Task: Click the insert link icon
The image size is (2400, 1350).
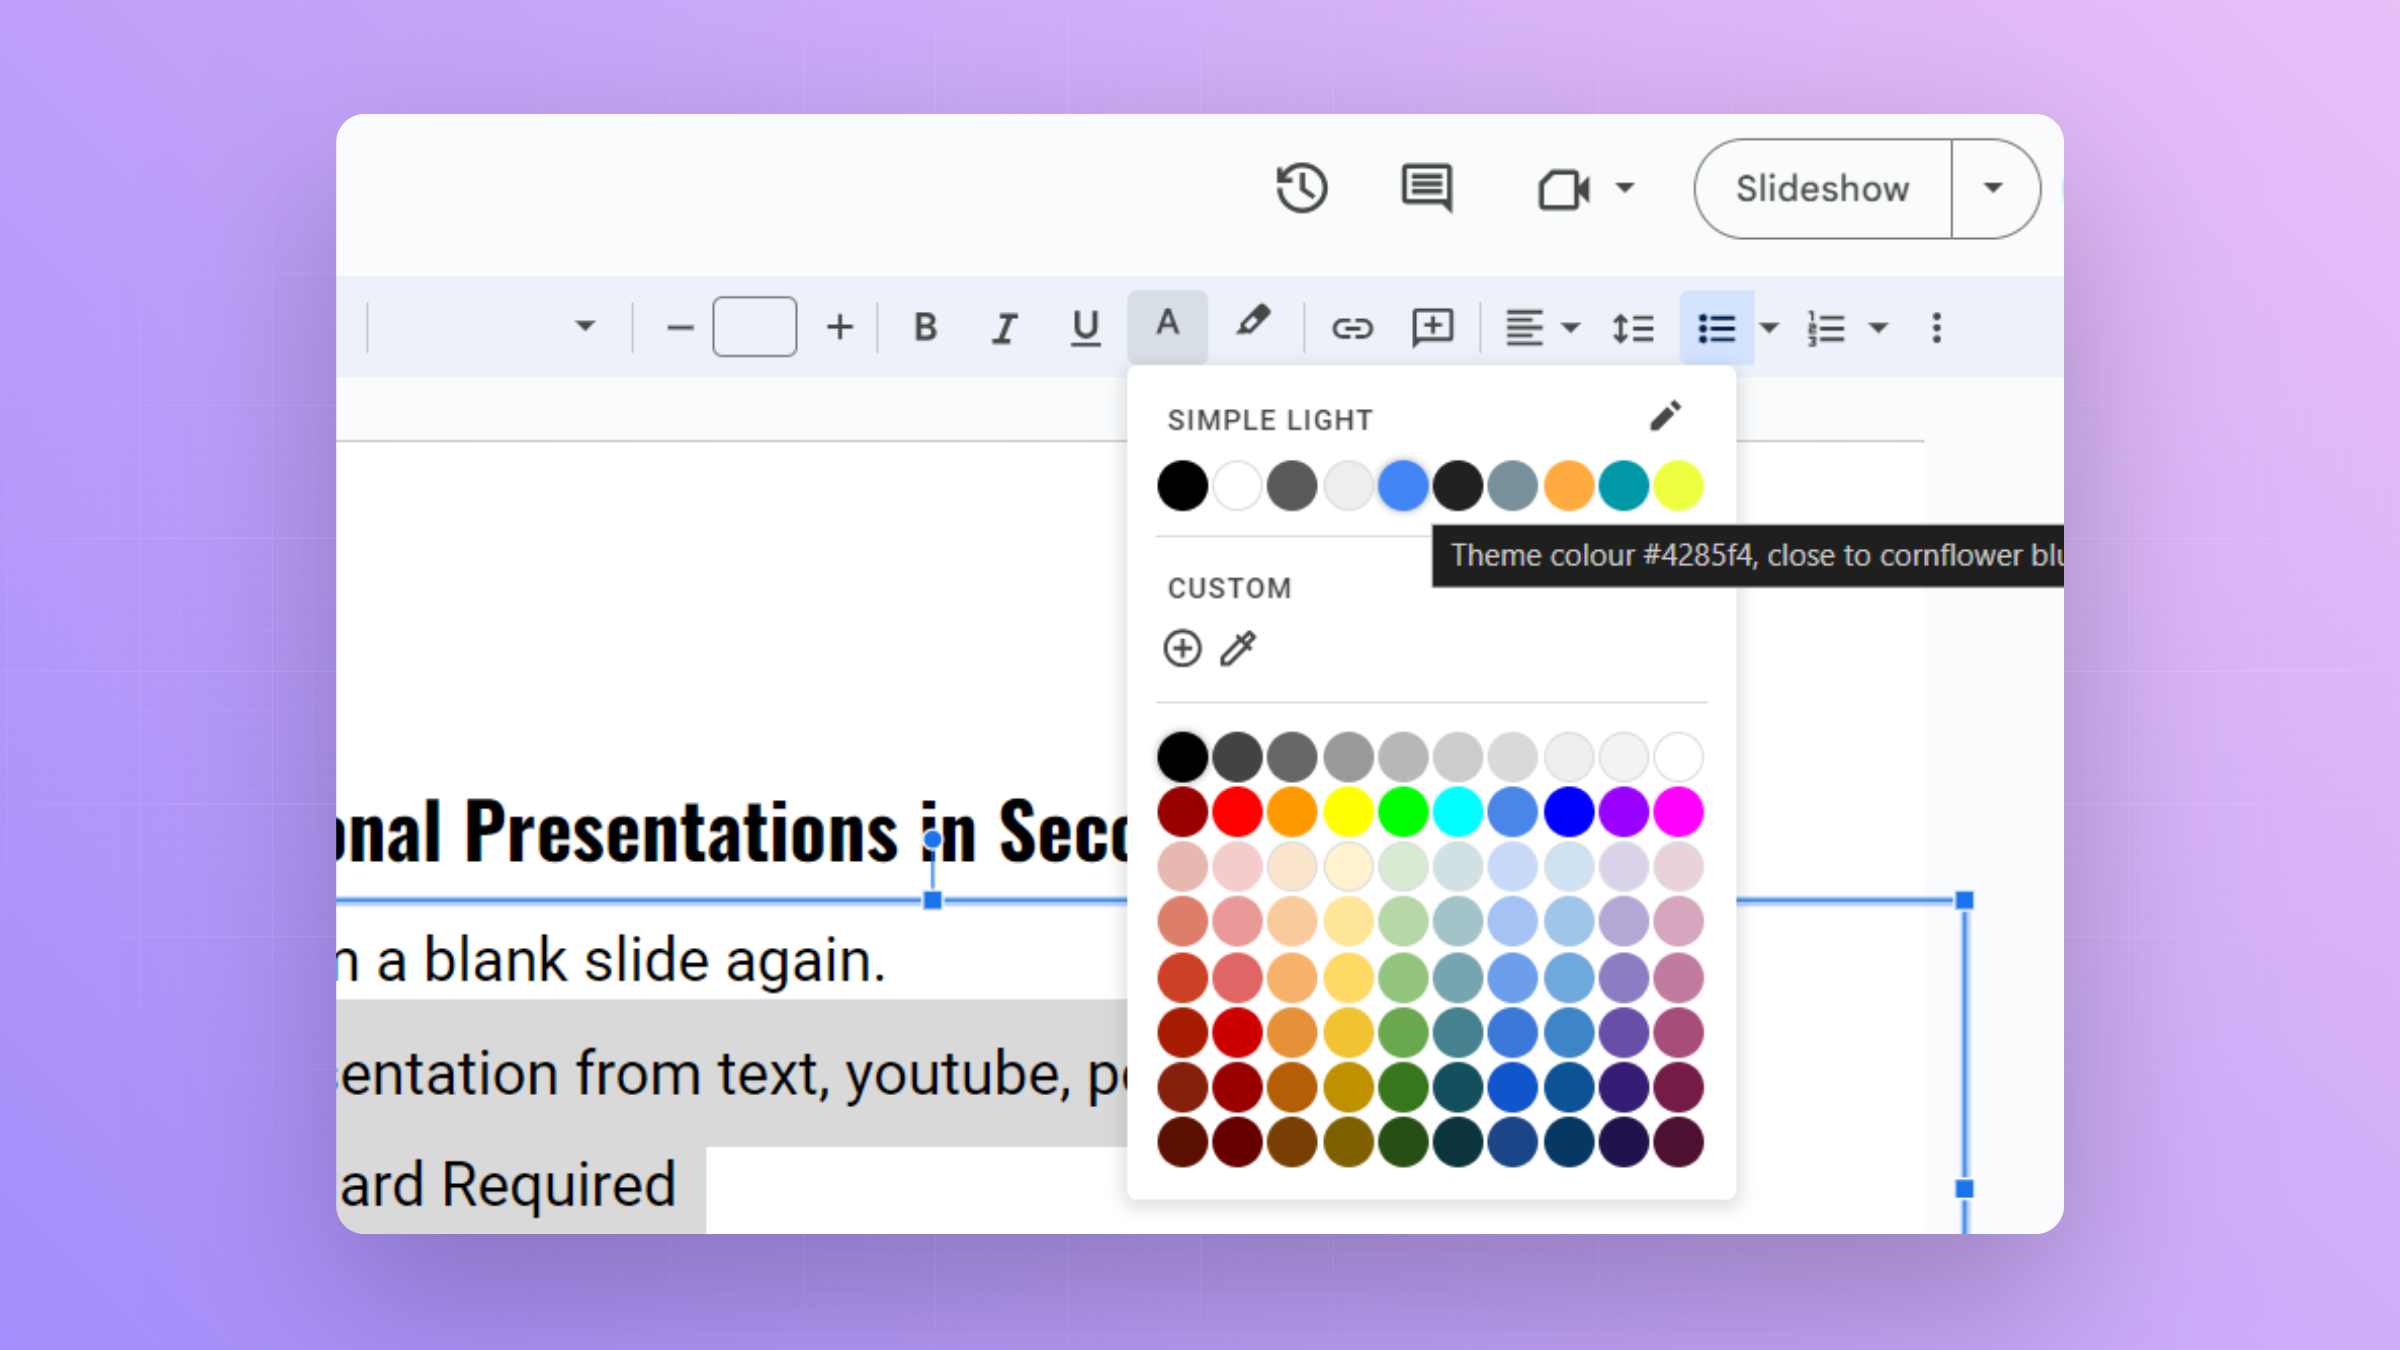Action: (x=1352, y=328)
